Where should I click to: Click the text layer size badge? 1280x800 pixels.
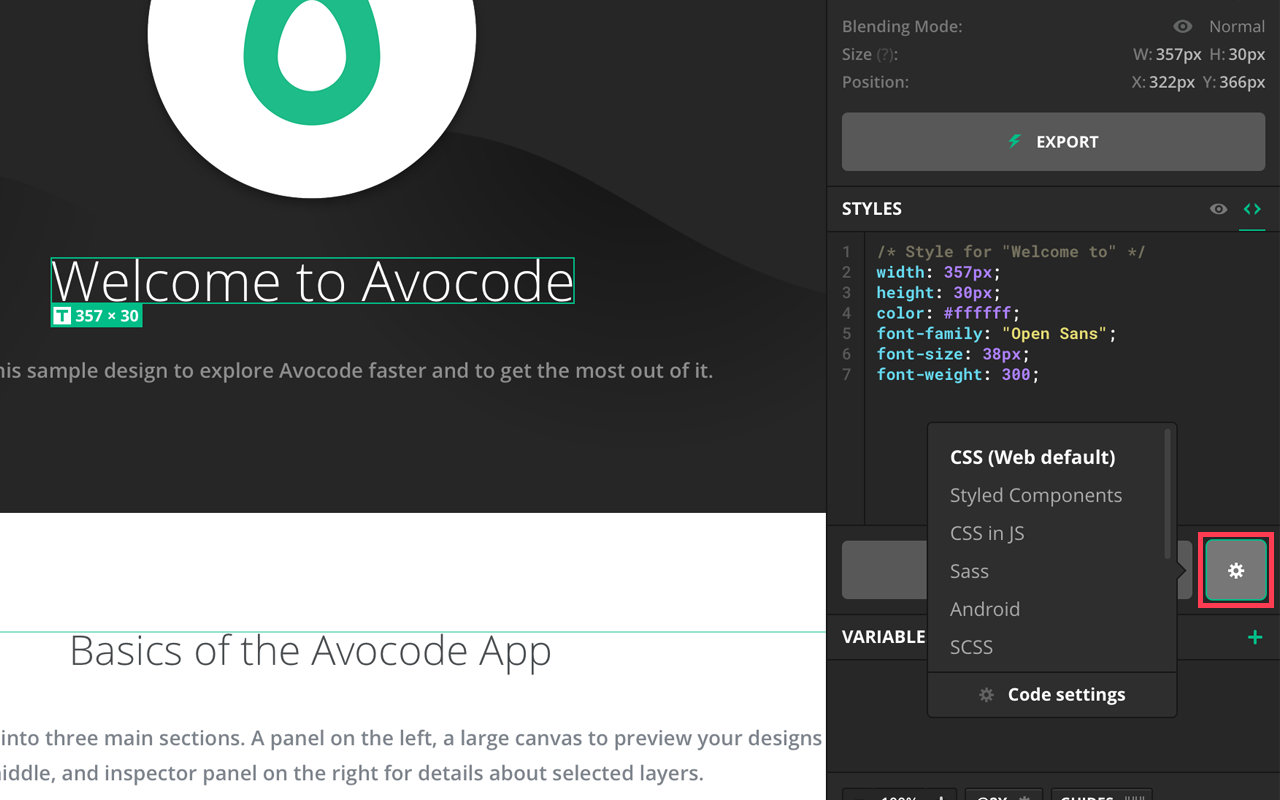(x=96, y=316)
